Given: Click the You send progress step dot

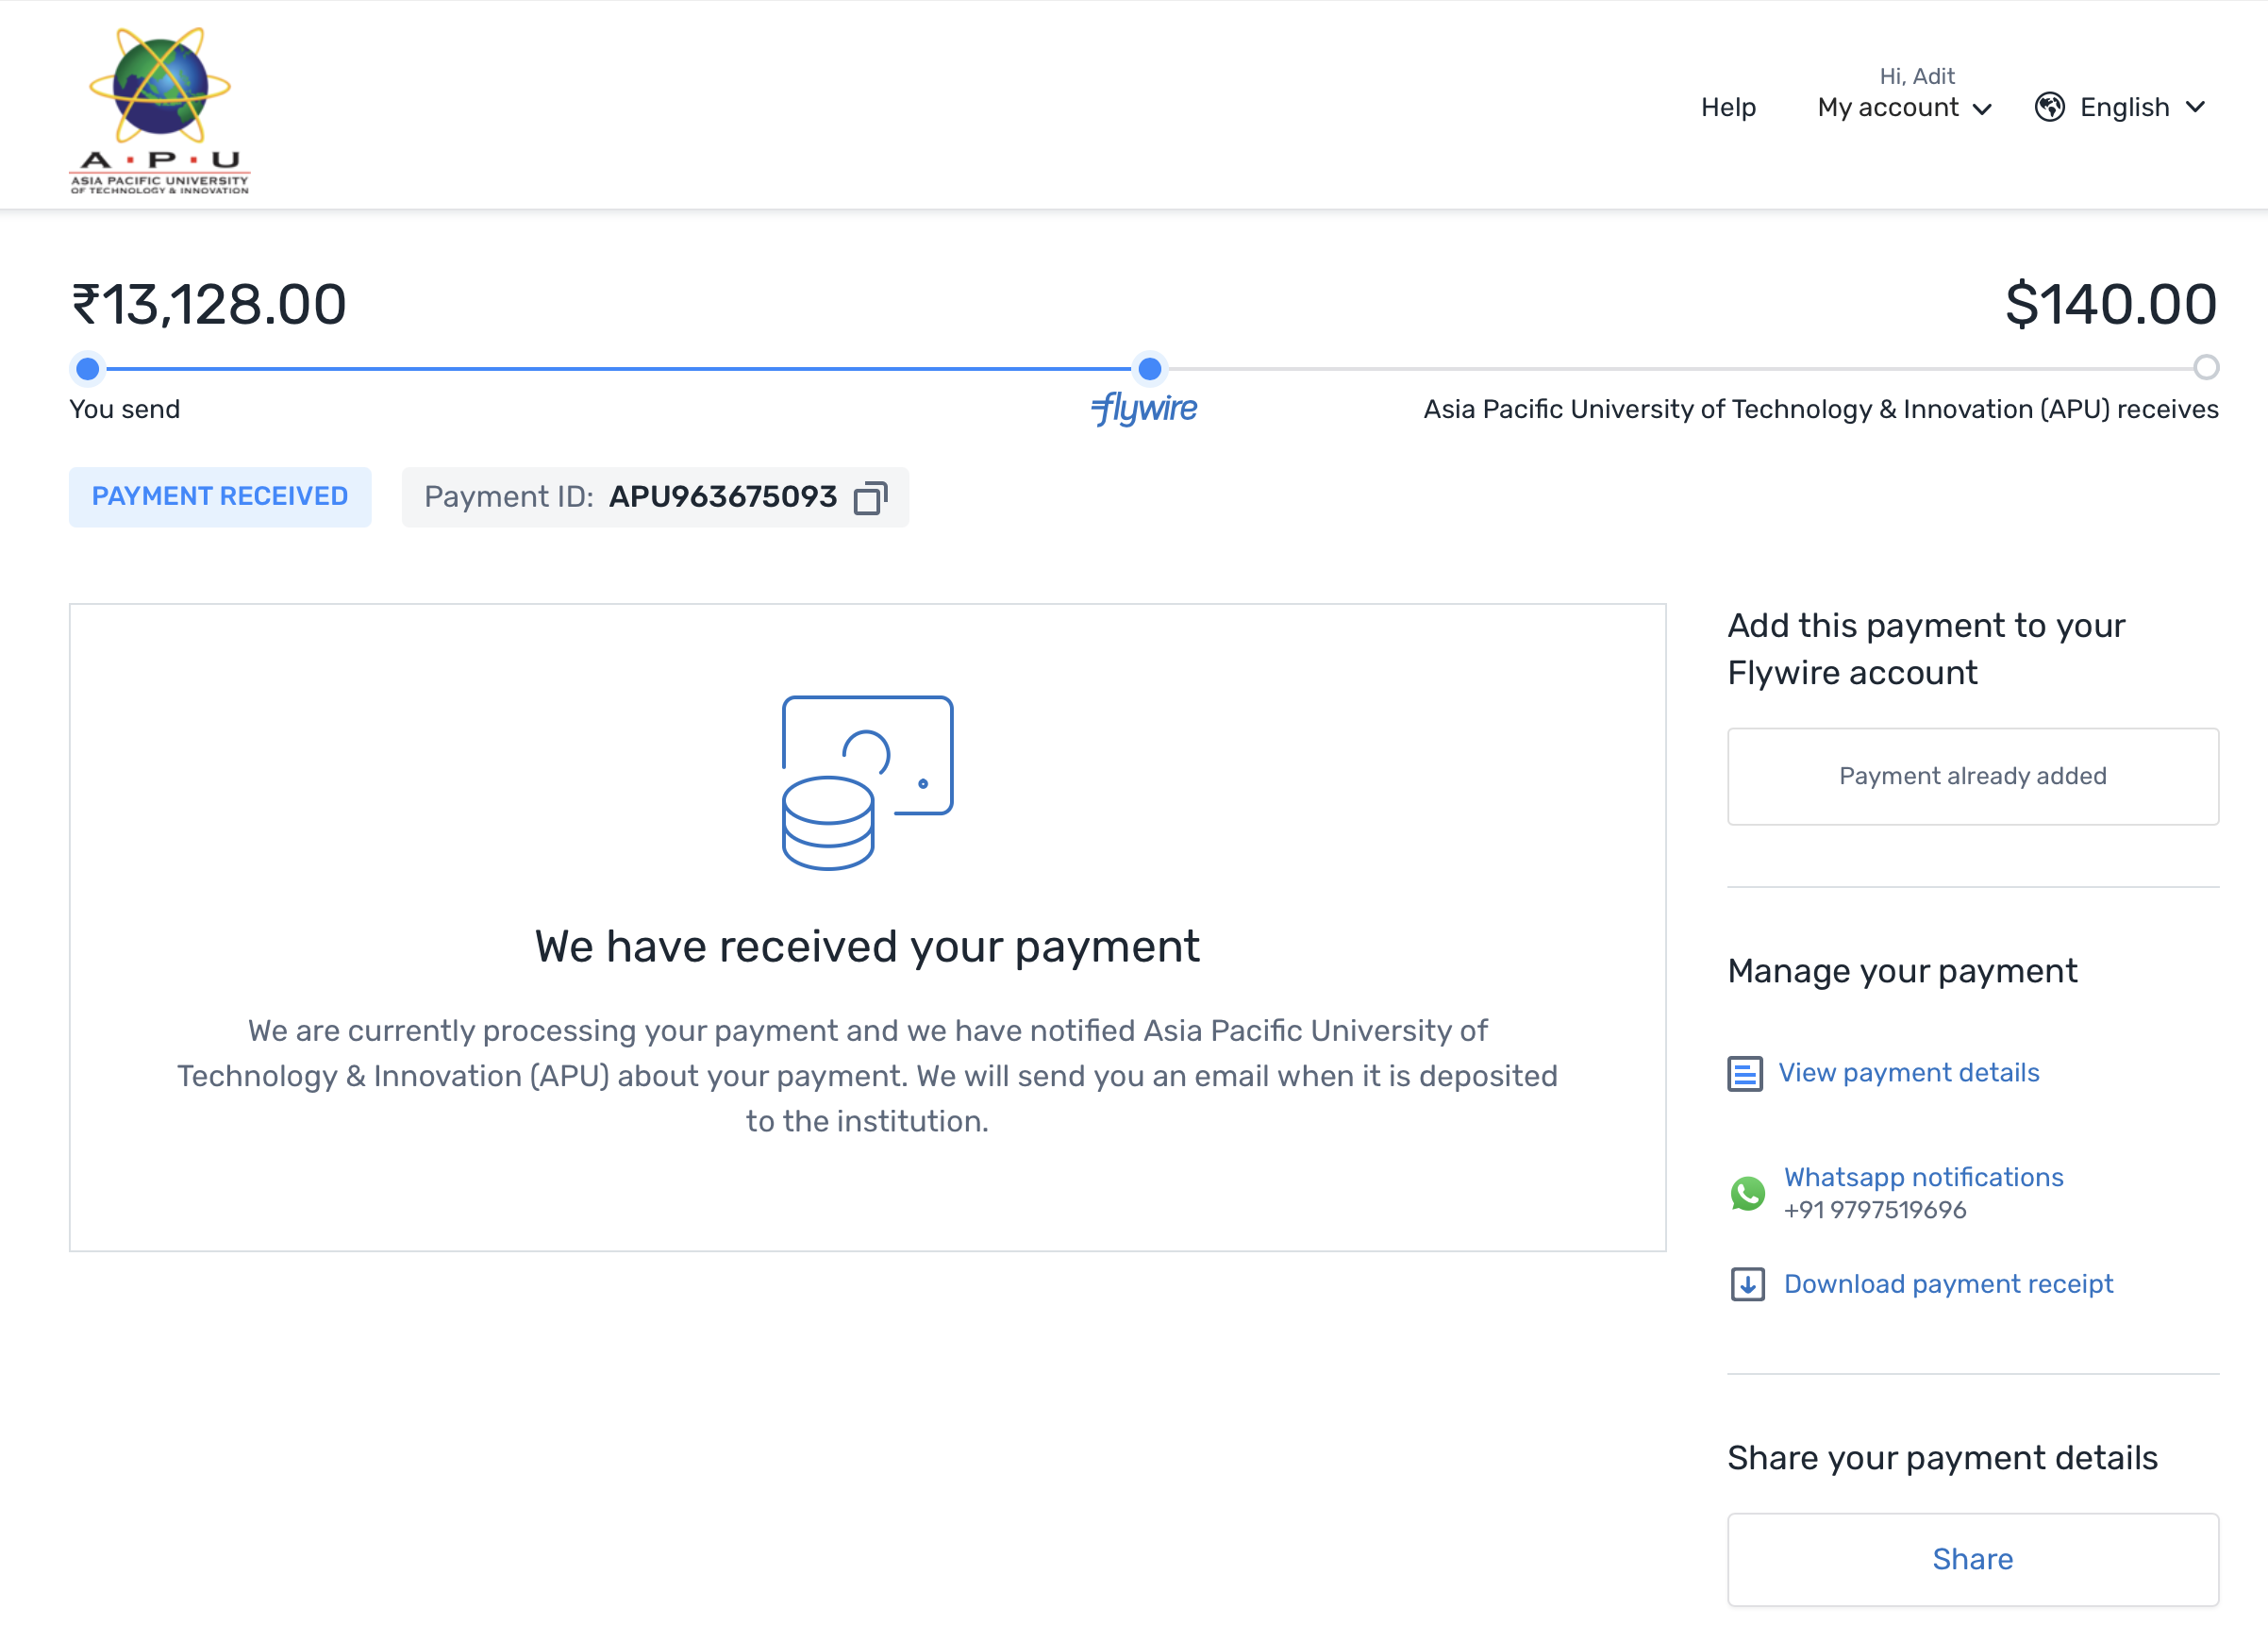Looking at the screenshot, I should [x=88, y=369].
